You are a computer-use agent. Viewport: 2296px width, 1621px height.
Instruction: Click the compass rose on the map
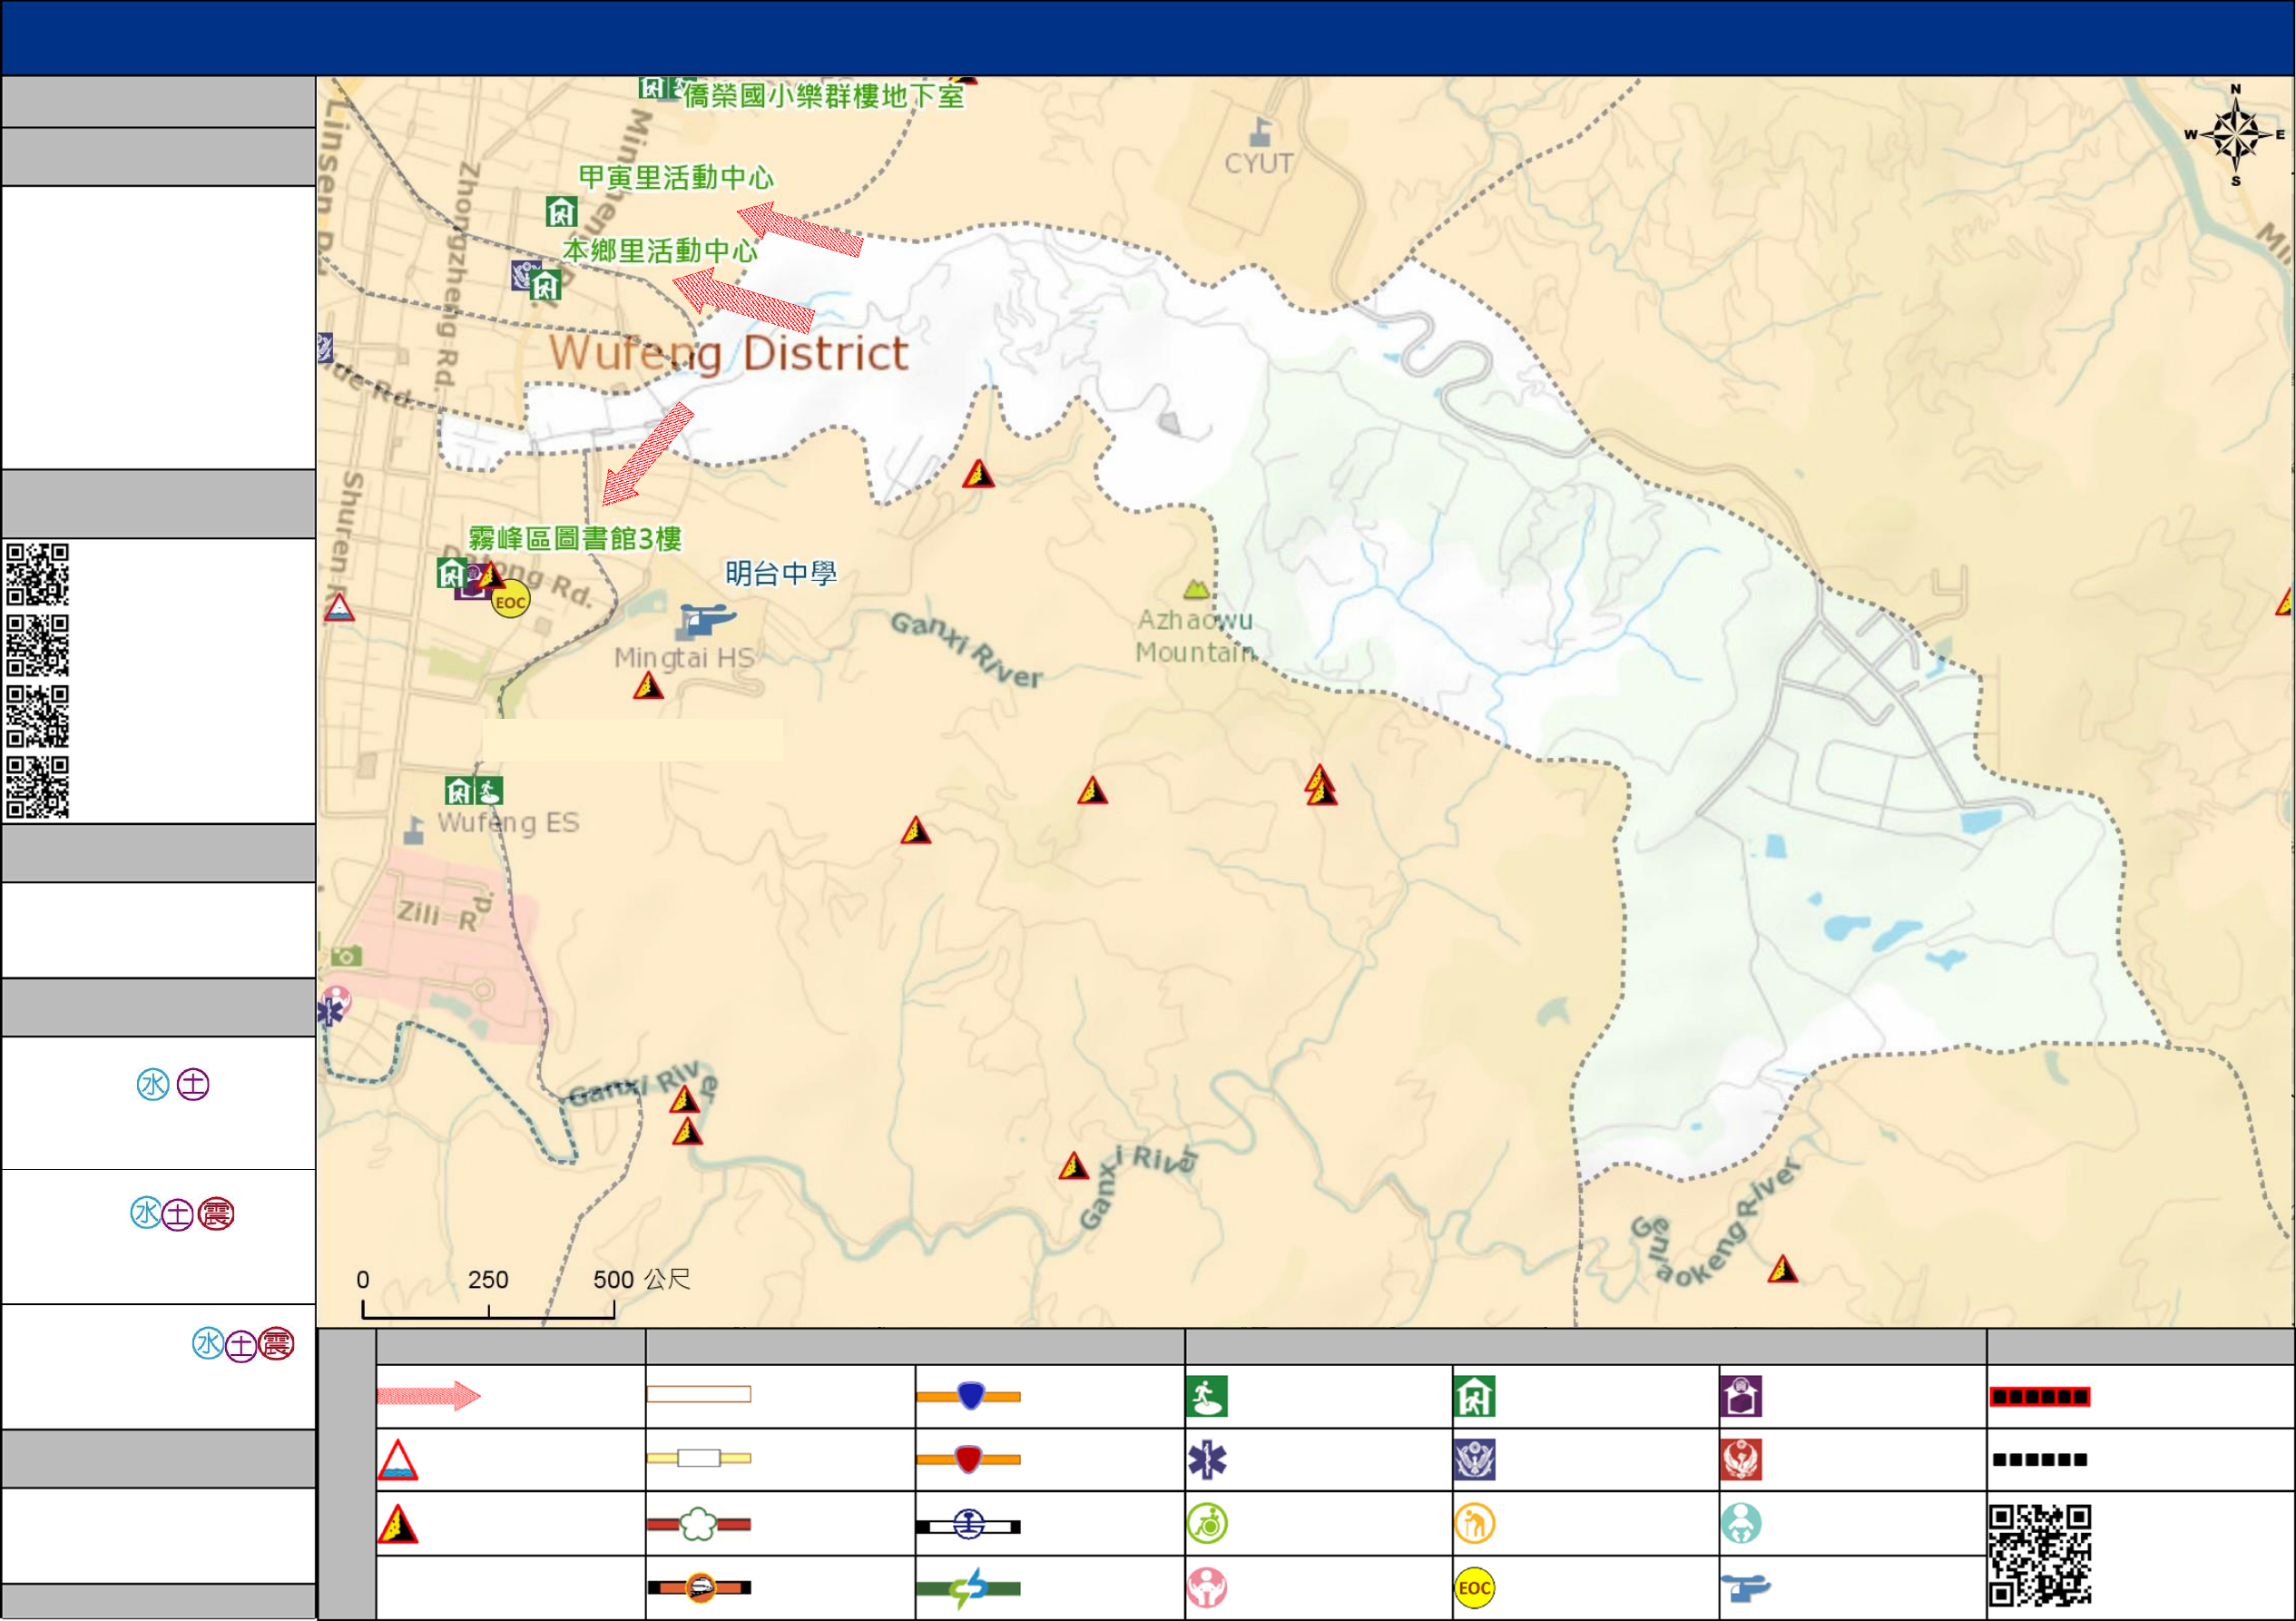click(2236, 136)
